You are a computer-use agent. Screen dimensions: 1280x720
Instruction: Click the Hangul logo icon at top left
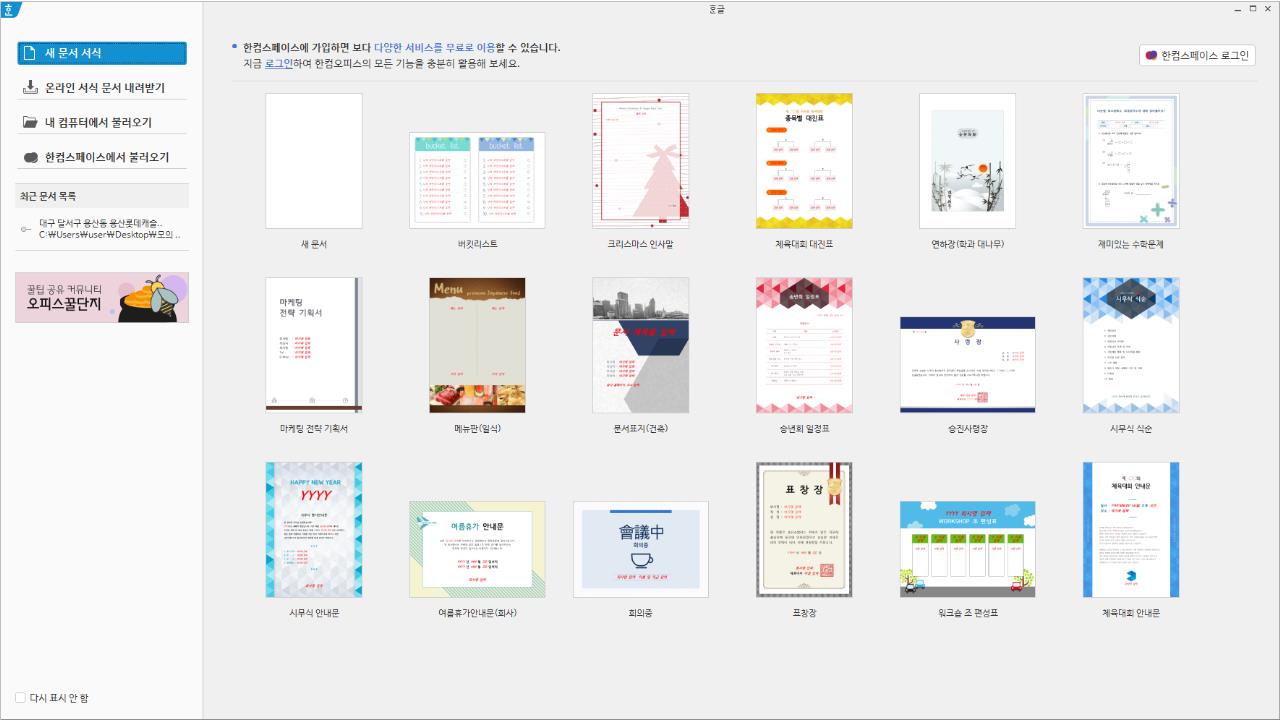tap(10, 10)
